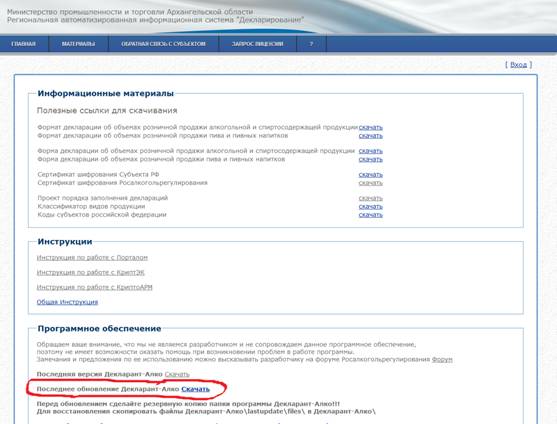Open the Росалкогольрегулирования Форум link
The width and height of the screenshot is (557, 424).
442,359
